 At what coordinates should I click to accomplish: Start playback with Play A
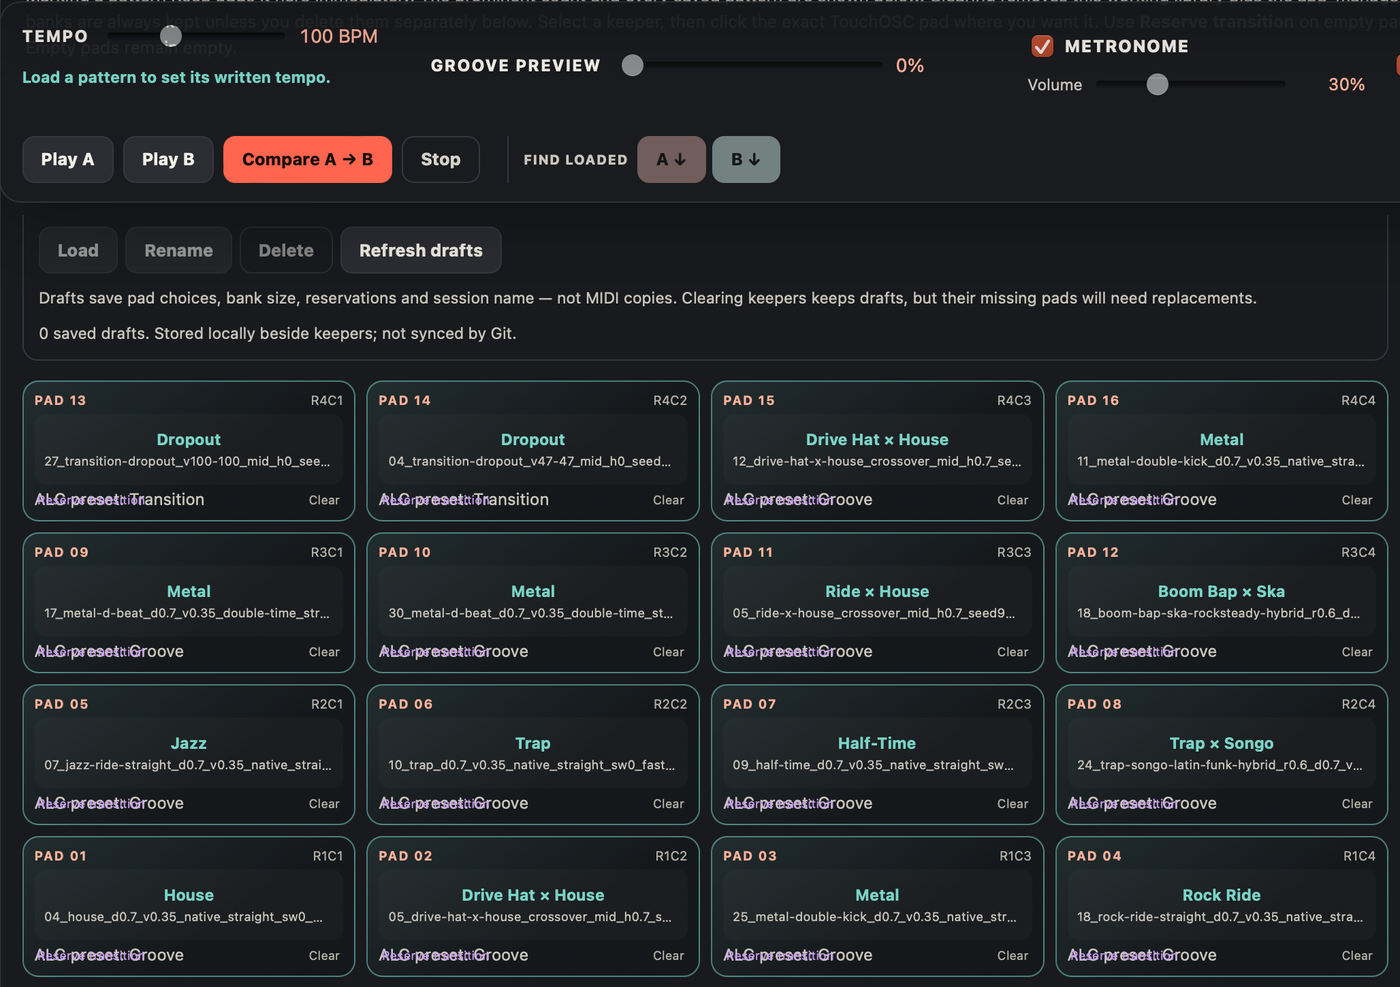coord(68,159)
